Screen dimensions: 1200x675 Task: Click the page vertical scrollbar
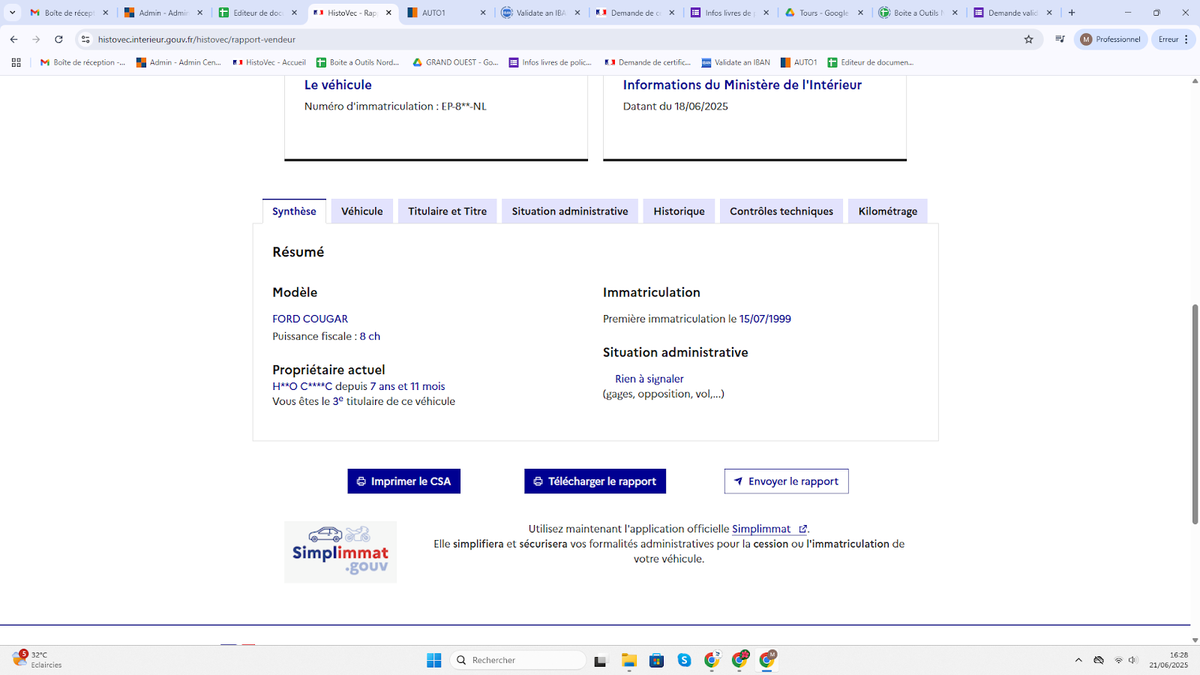[1194, 413]
